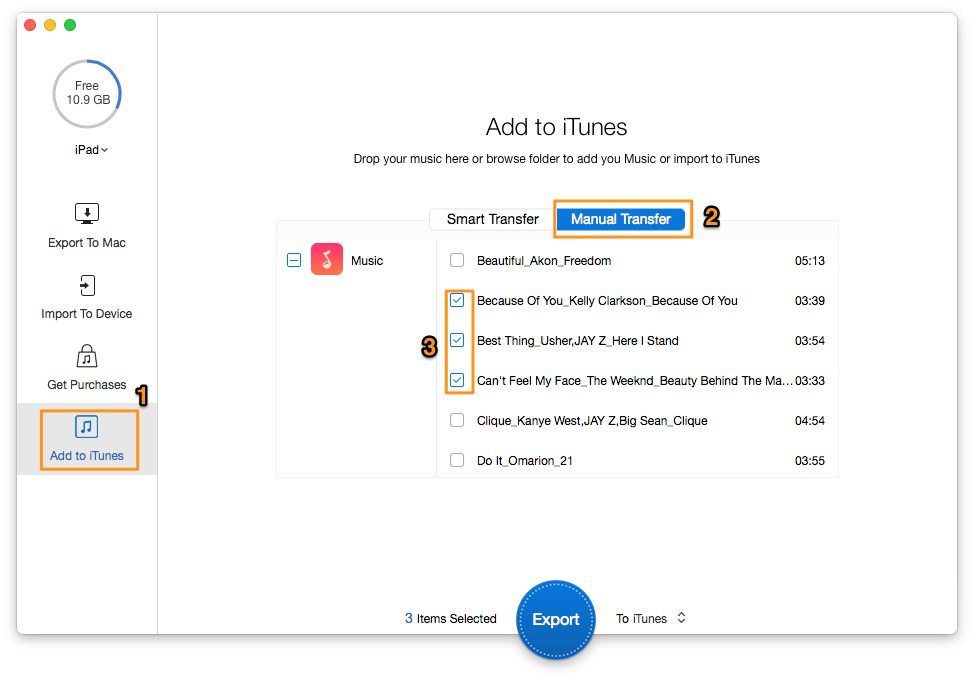Image resolution: width=974 pixels, height=681 pixels.
Task: Select Can't Feel My Face song title
Action: point(634,380)
